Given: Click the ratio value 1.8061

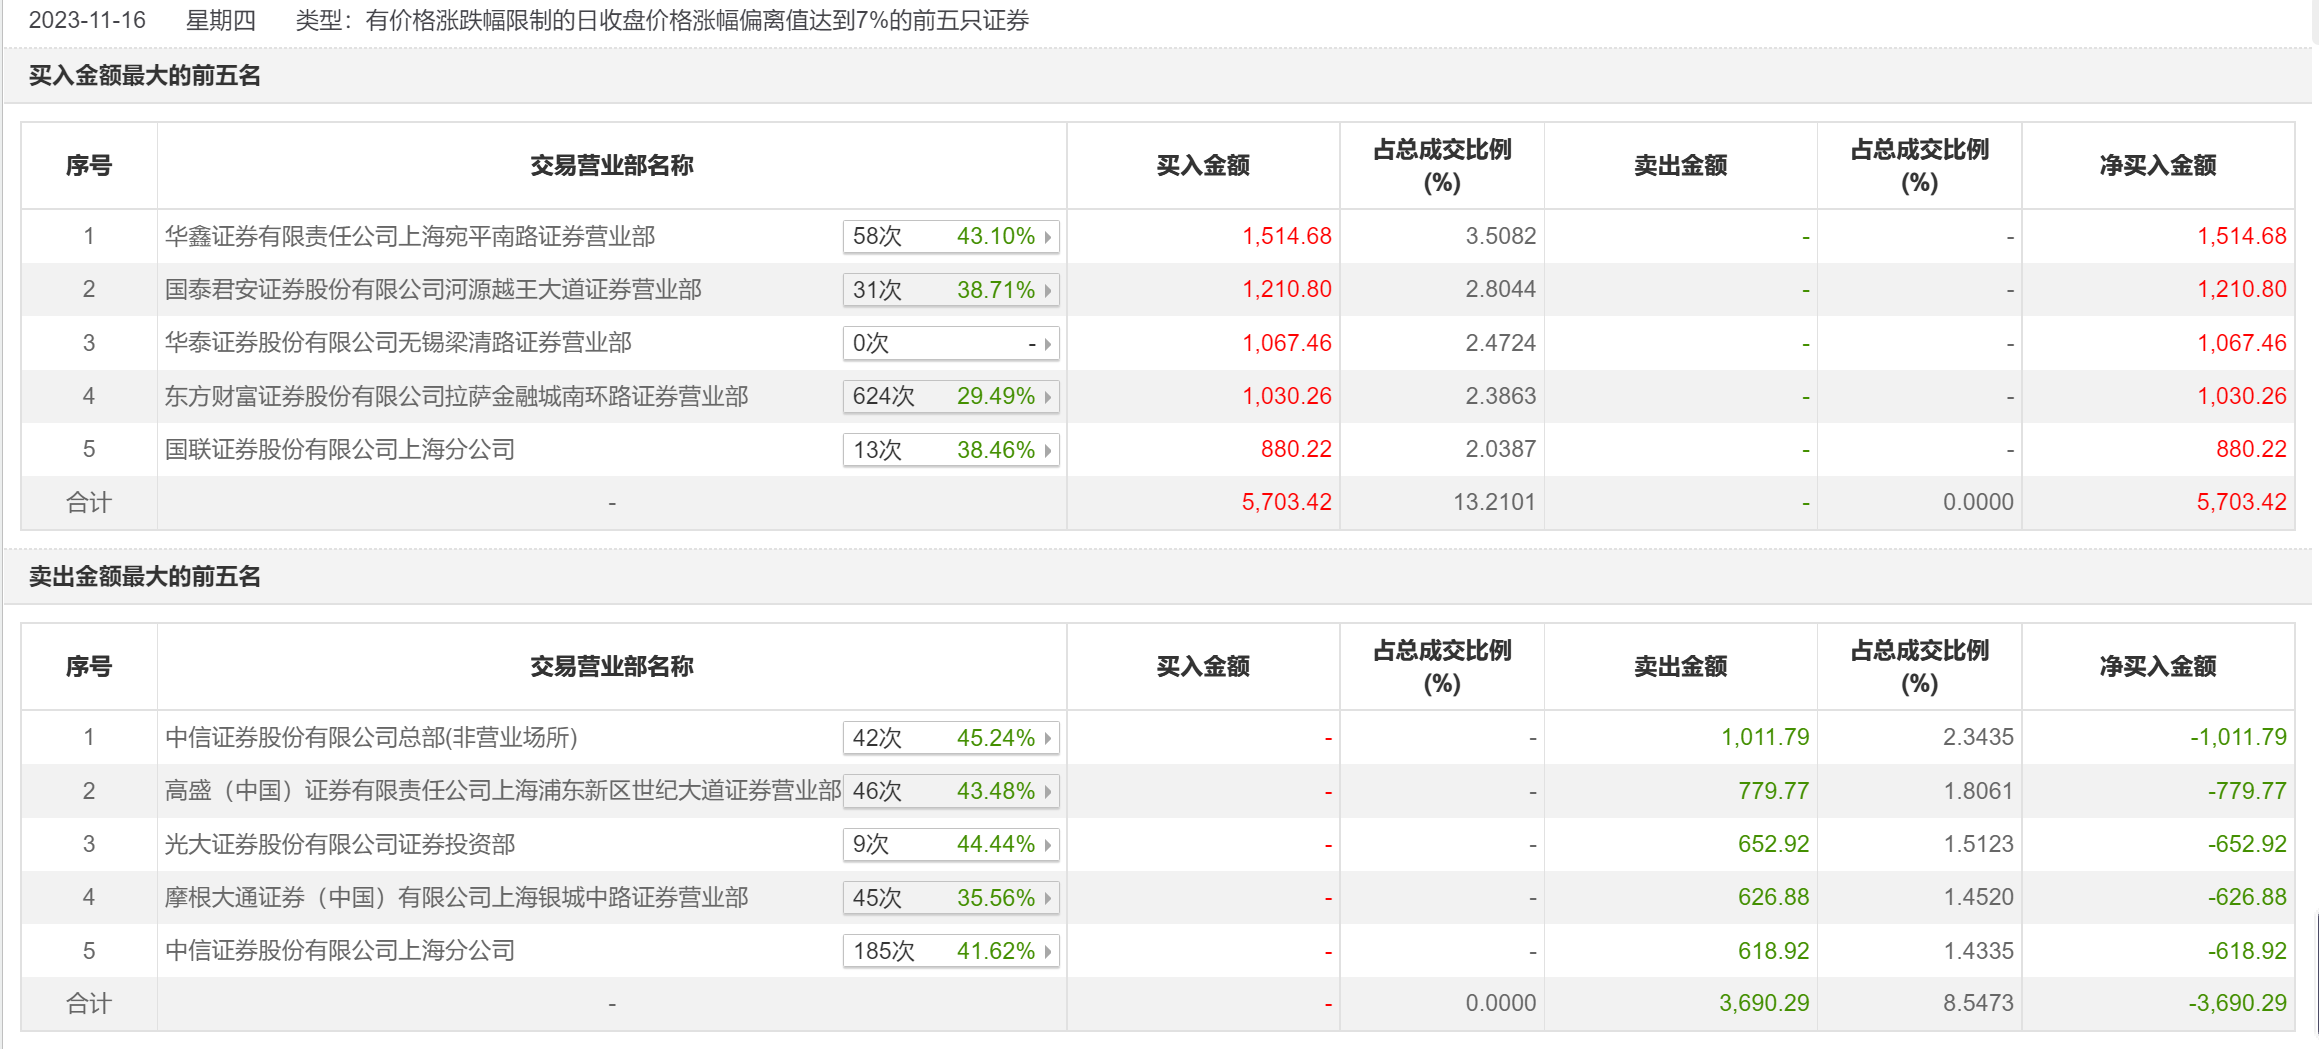Looking at the screenshot, I should tap(1978, 791).
